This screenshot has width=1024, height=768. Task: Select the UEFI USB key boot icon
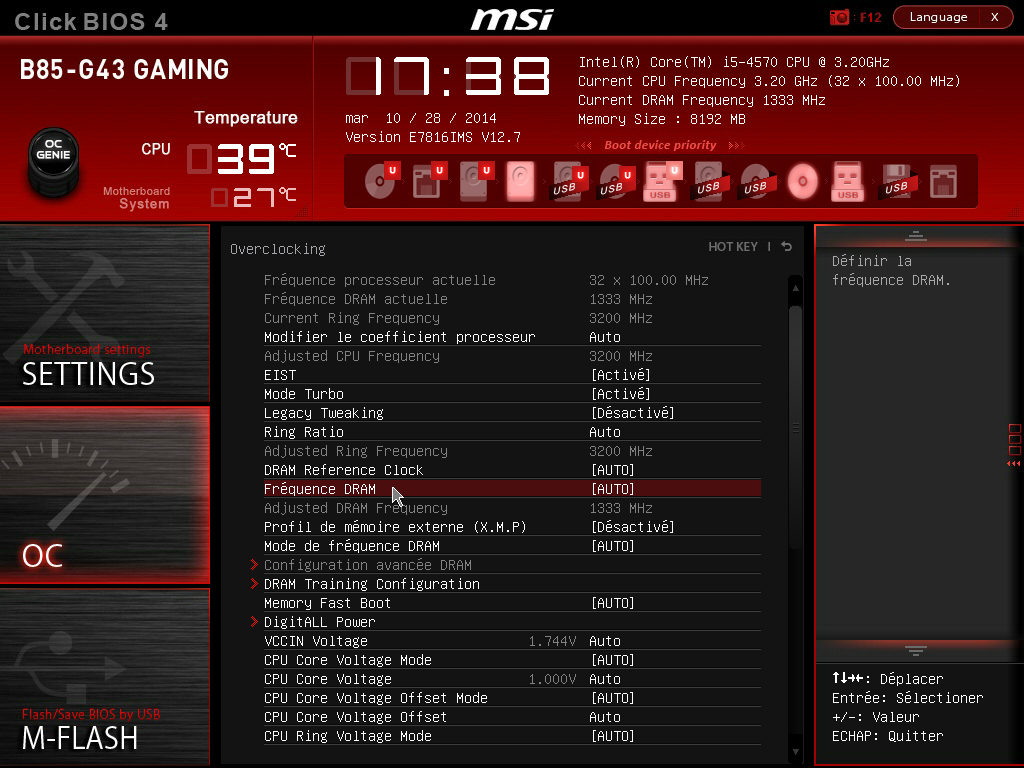(662, 181)
